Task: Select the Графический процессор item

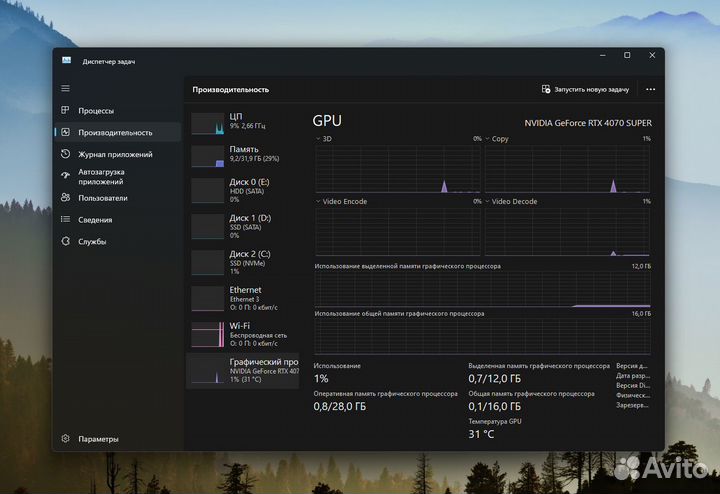Action: pyautogui.click(x=243, y=370)
